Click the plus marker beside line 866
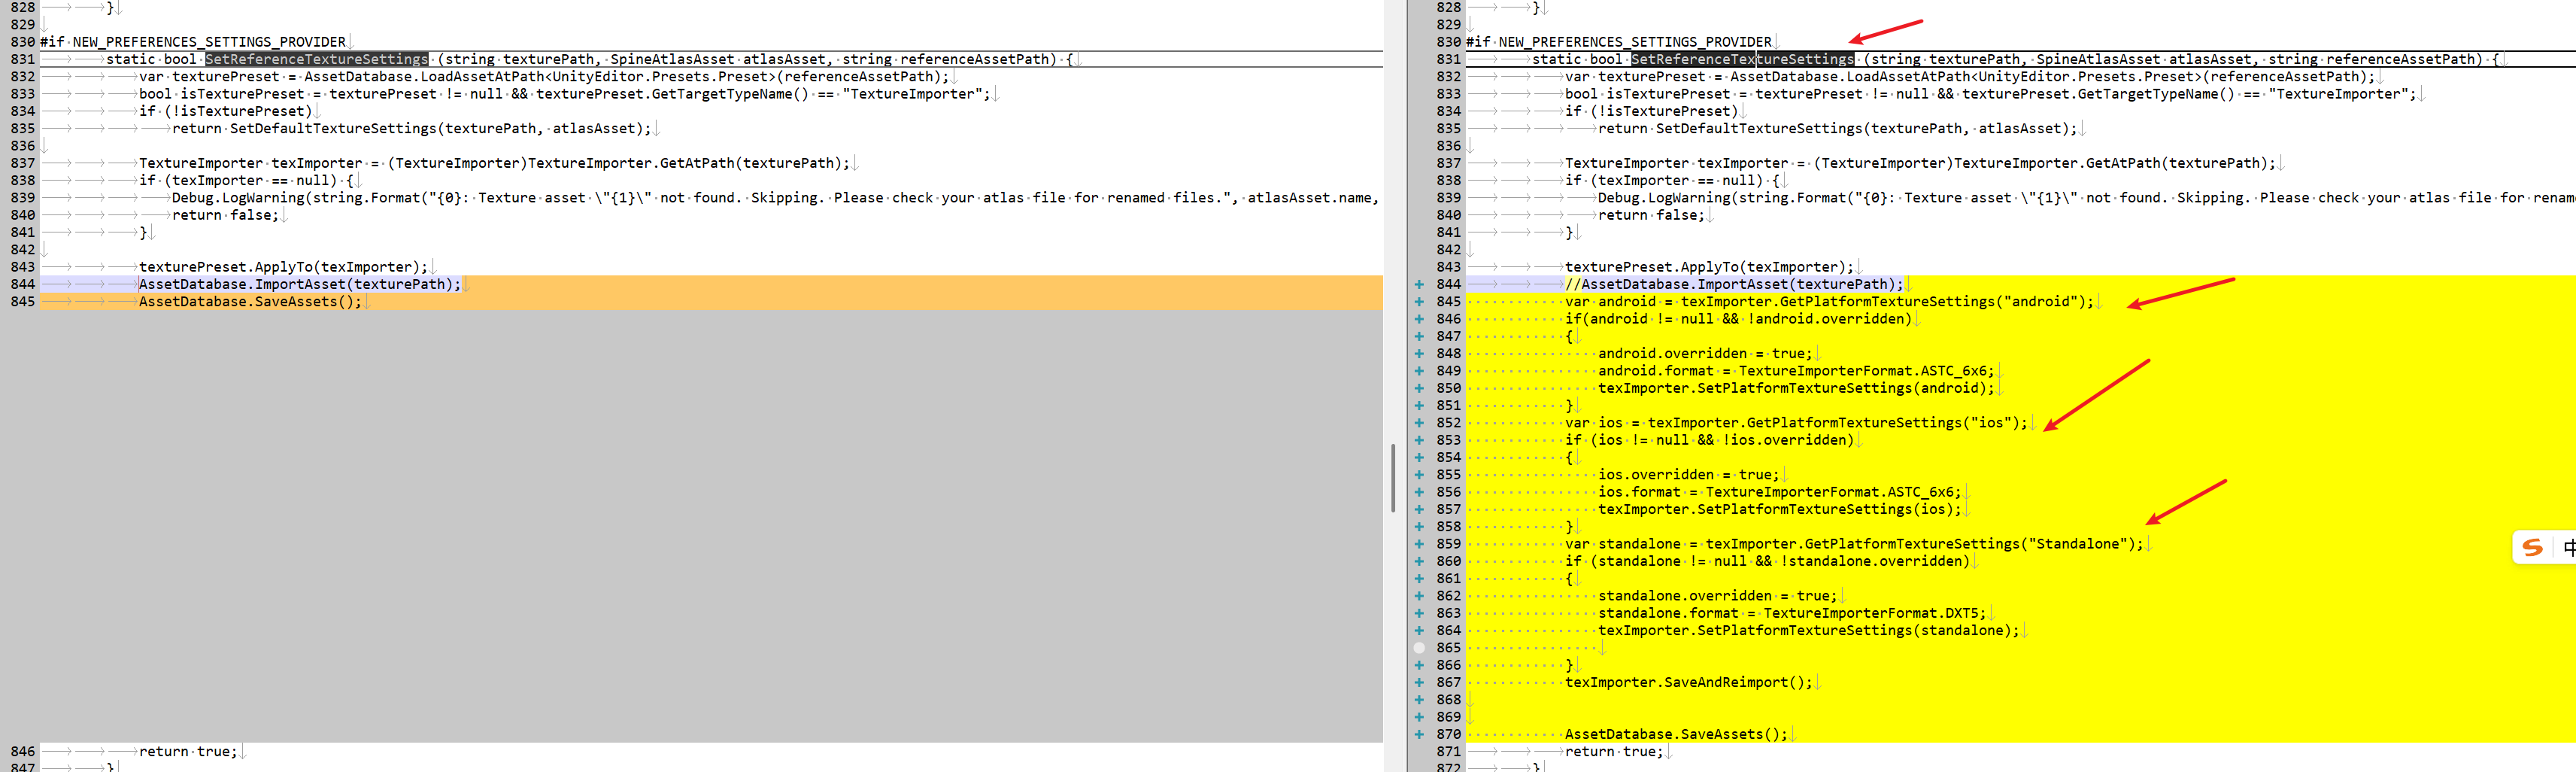2576x772 pixels. click(1419, 665)
